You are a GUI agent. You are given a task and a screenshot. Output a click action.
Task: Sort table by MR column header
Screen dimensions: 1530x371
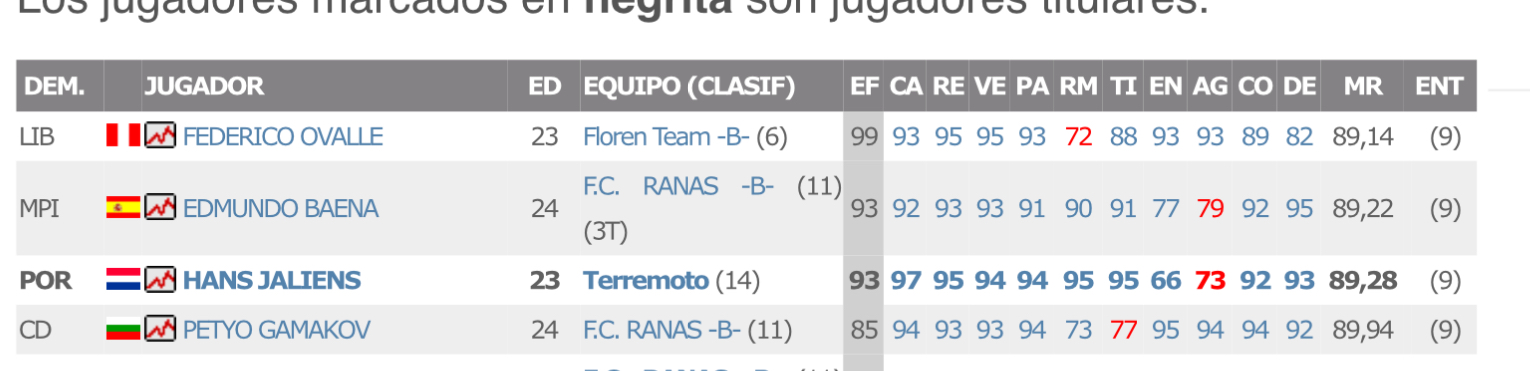click(1363, 86)
